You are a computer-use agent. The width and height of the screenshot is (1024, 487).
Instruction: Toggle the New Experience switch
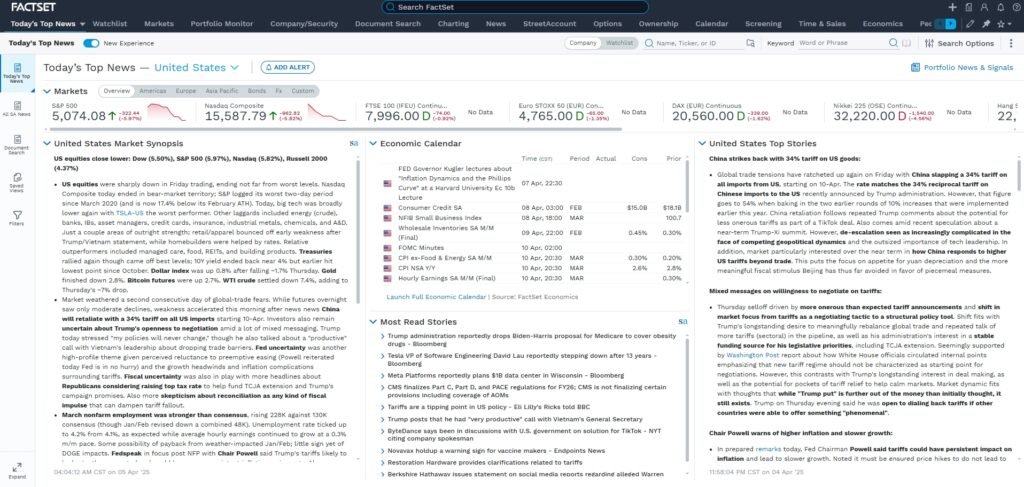[x=91, y=43]
